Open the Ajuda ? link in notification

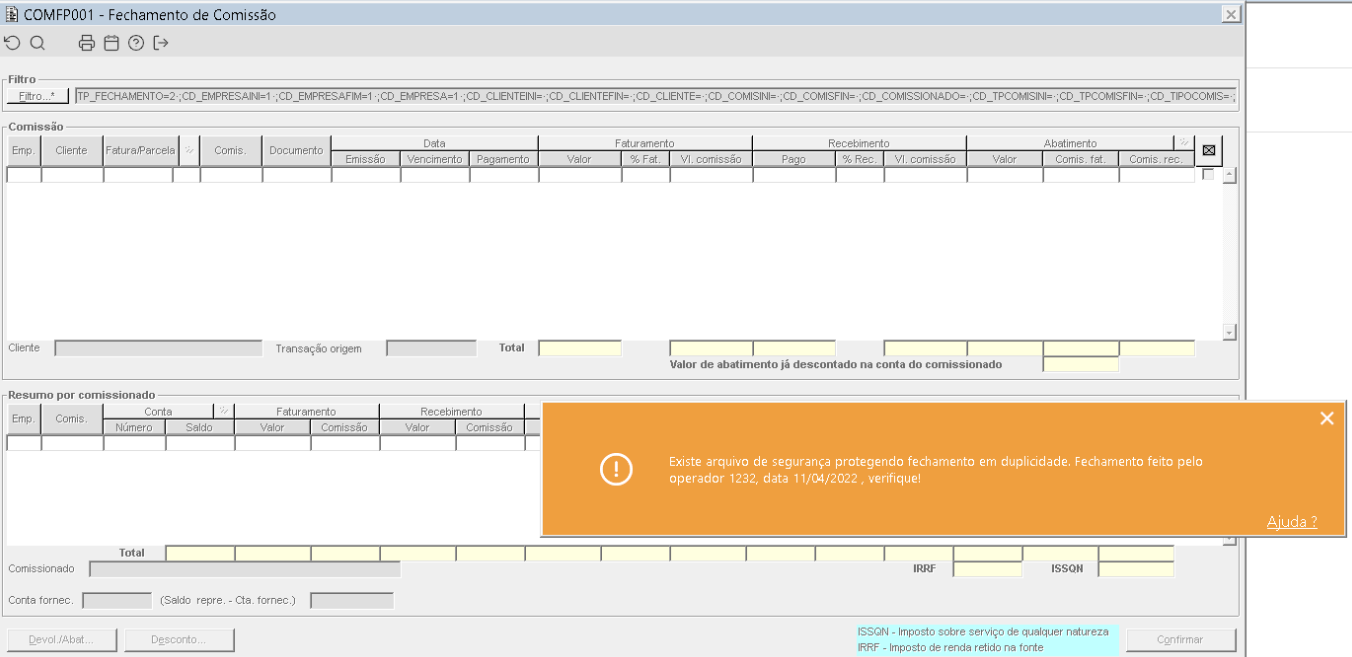click(x=1291, y=522)
